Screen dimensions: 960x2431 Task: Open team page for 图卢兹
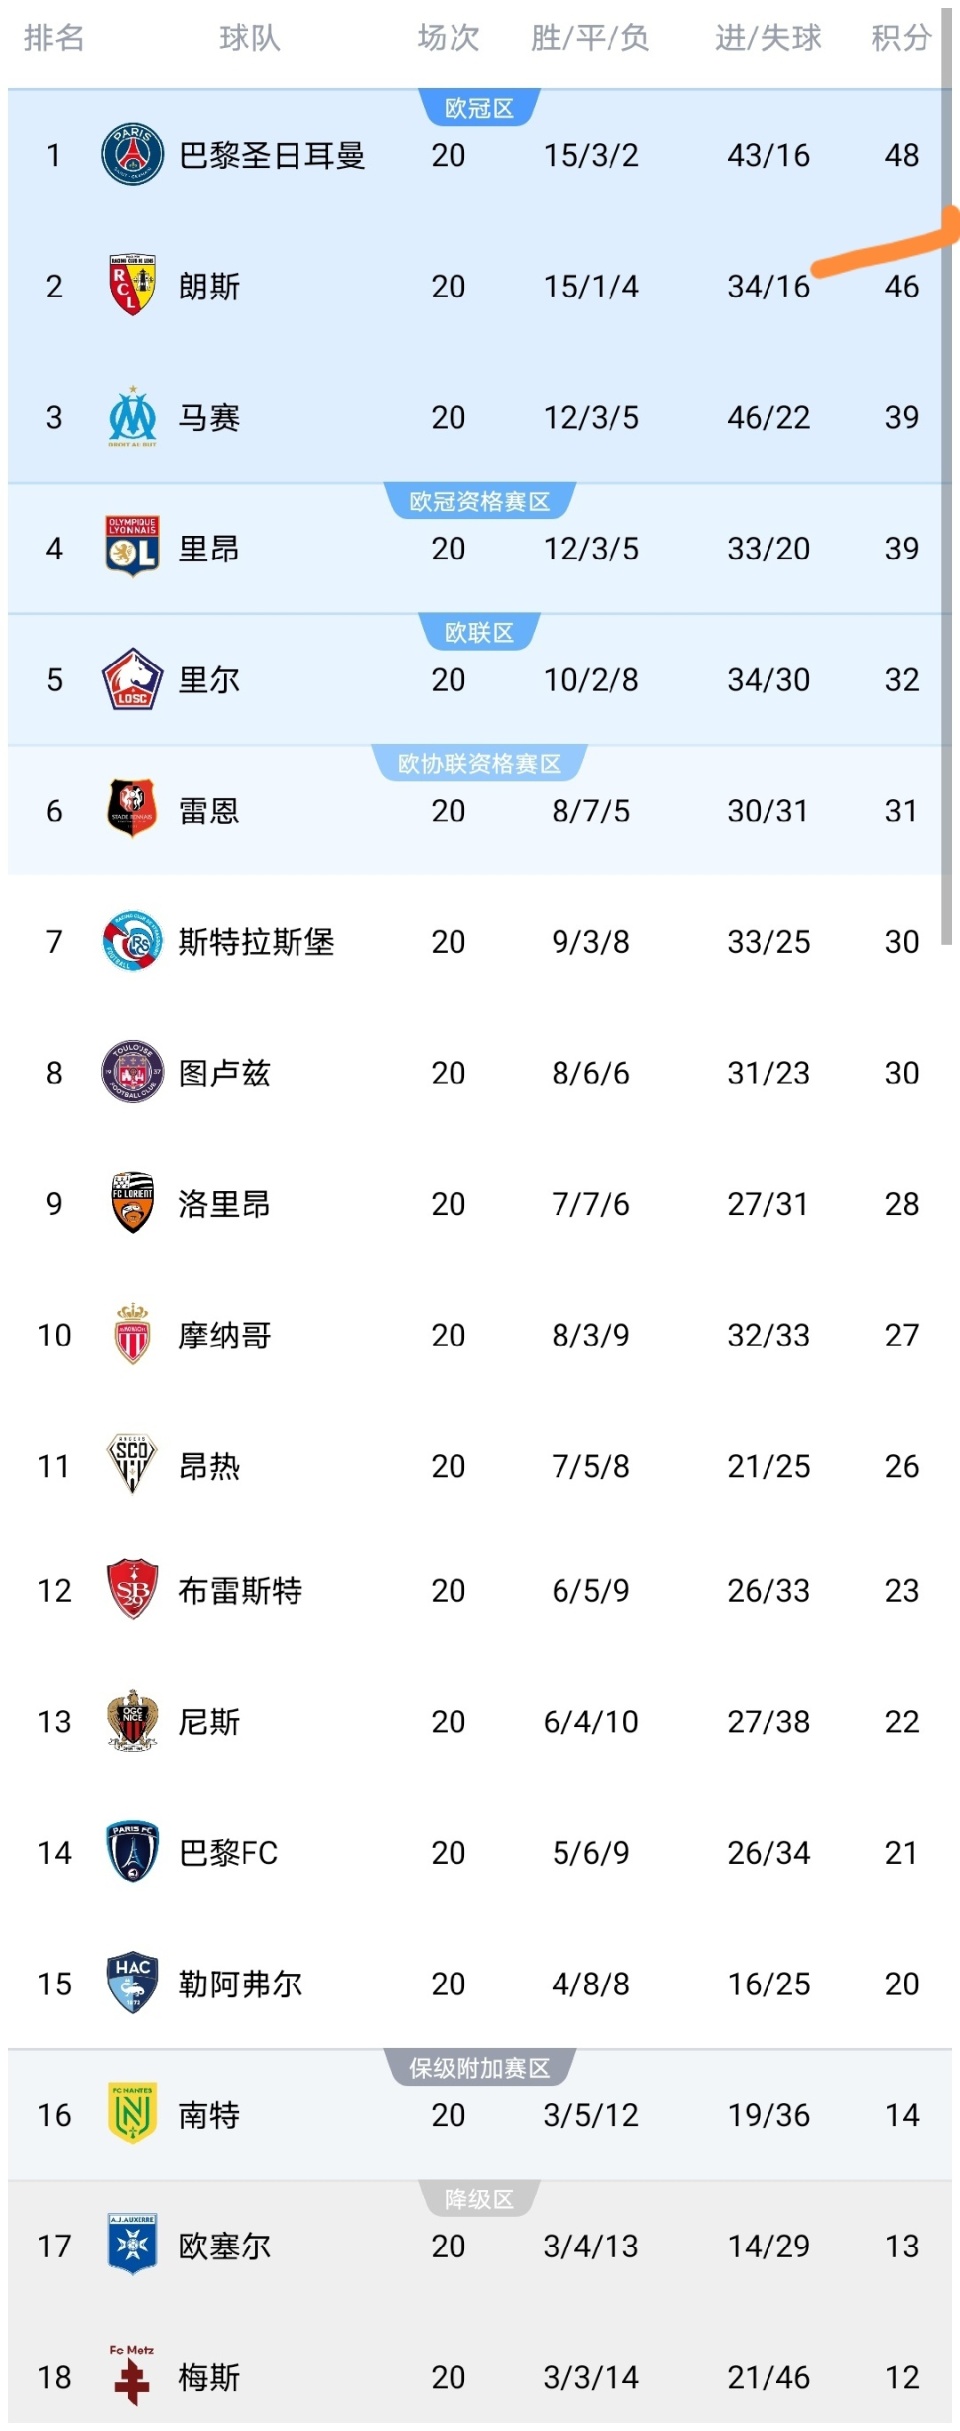click(x=224, y=1073)
